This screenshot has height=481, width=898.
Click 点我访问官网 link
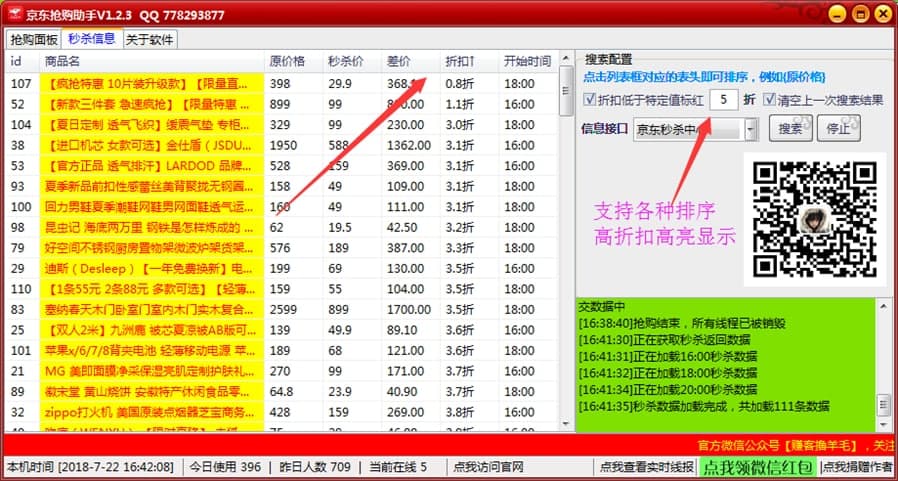click(488, 467)
